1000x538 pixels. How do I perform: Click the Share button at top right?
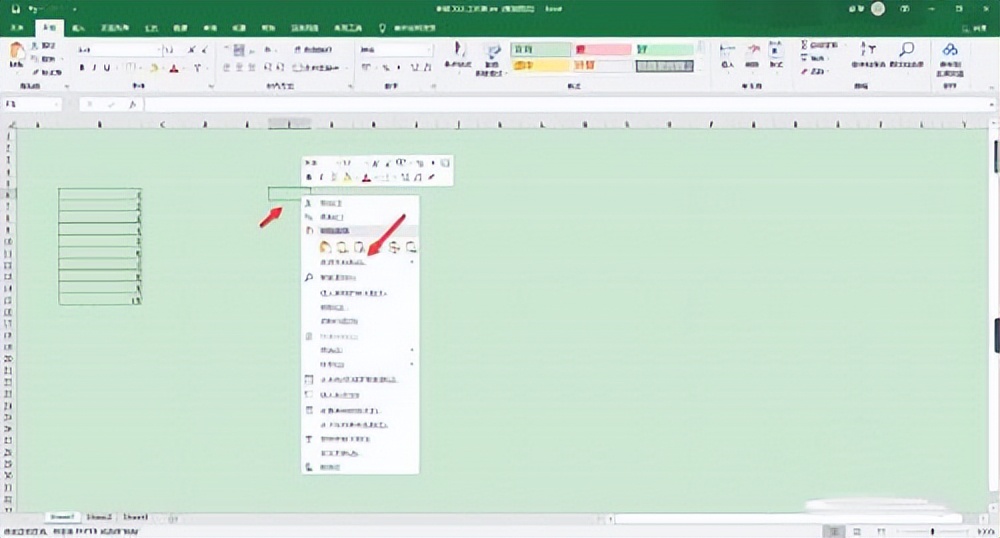pyautogui.click(x=974, y=28)
